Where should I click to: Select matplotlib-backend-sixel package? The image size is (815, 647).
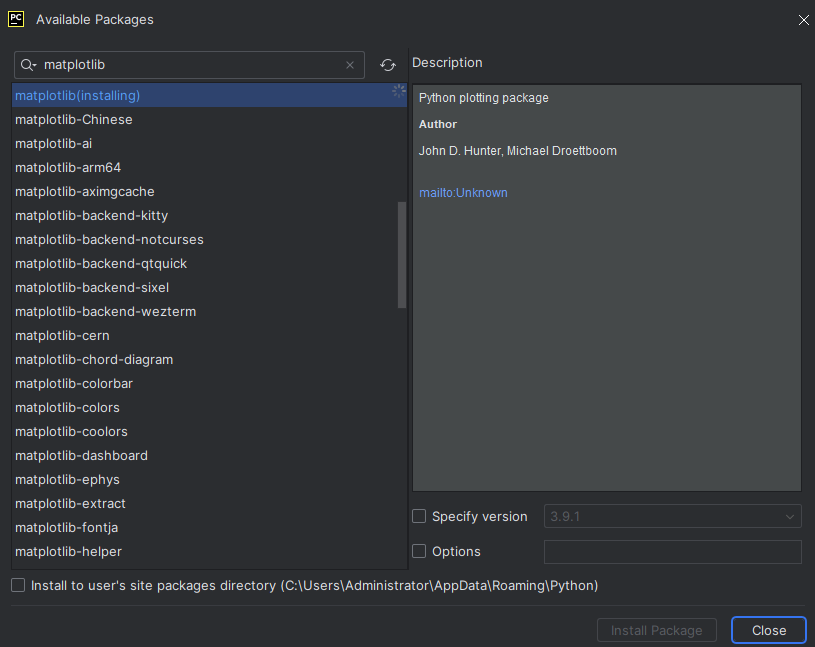point(209,287)
